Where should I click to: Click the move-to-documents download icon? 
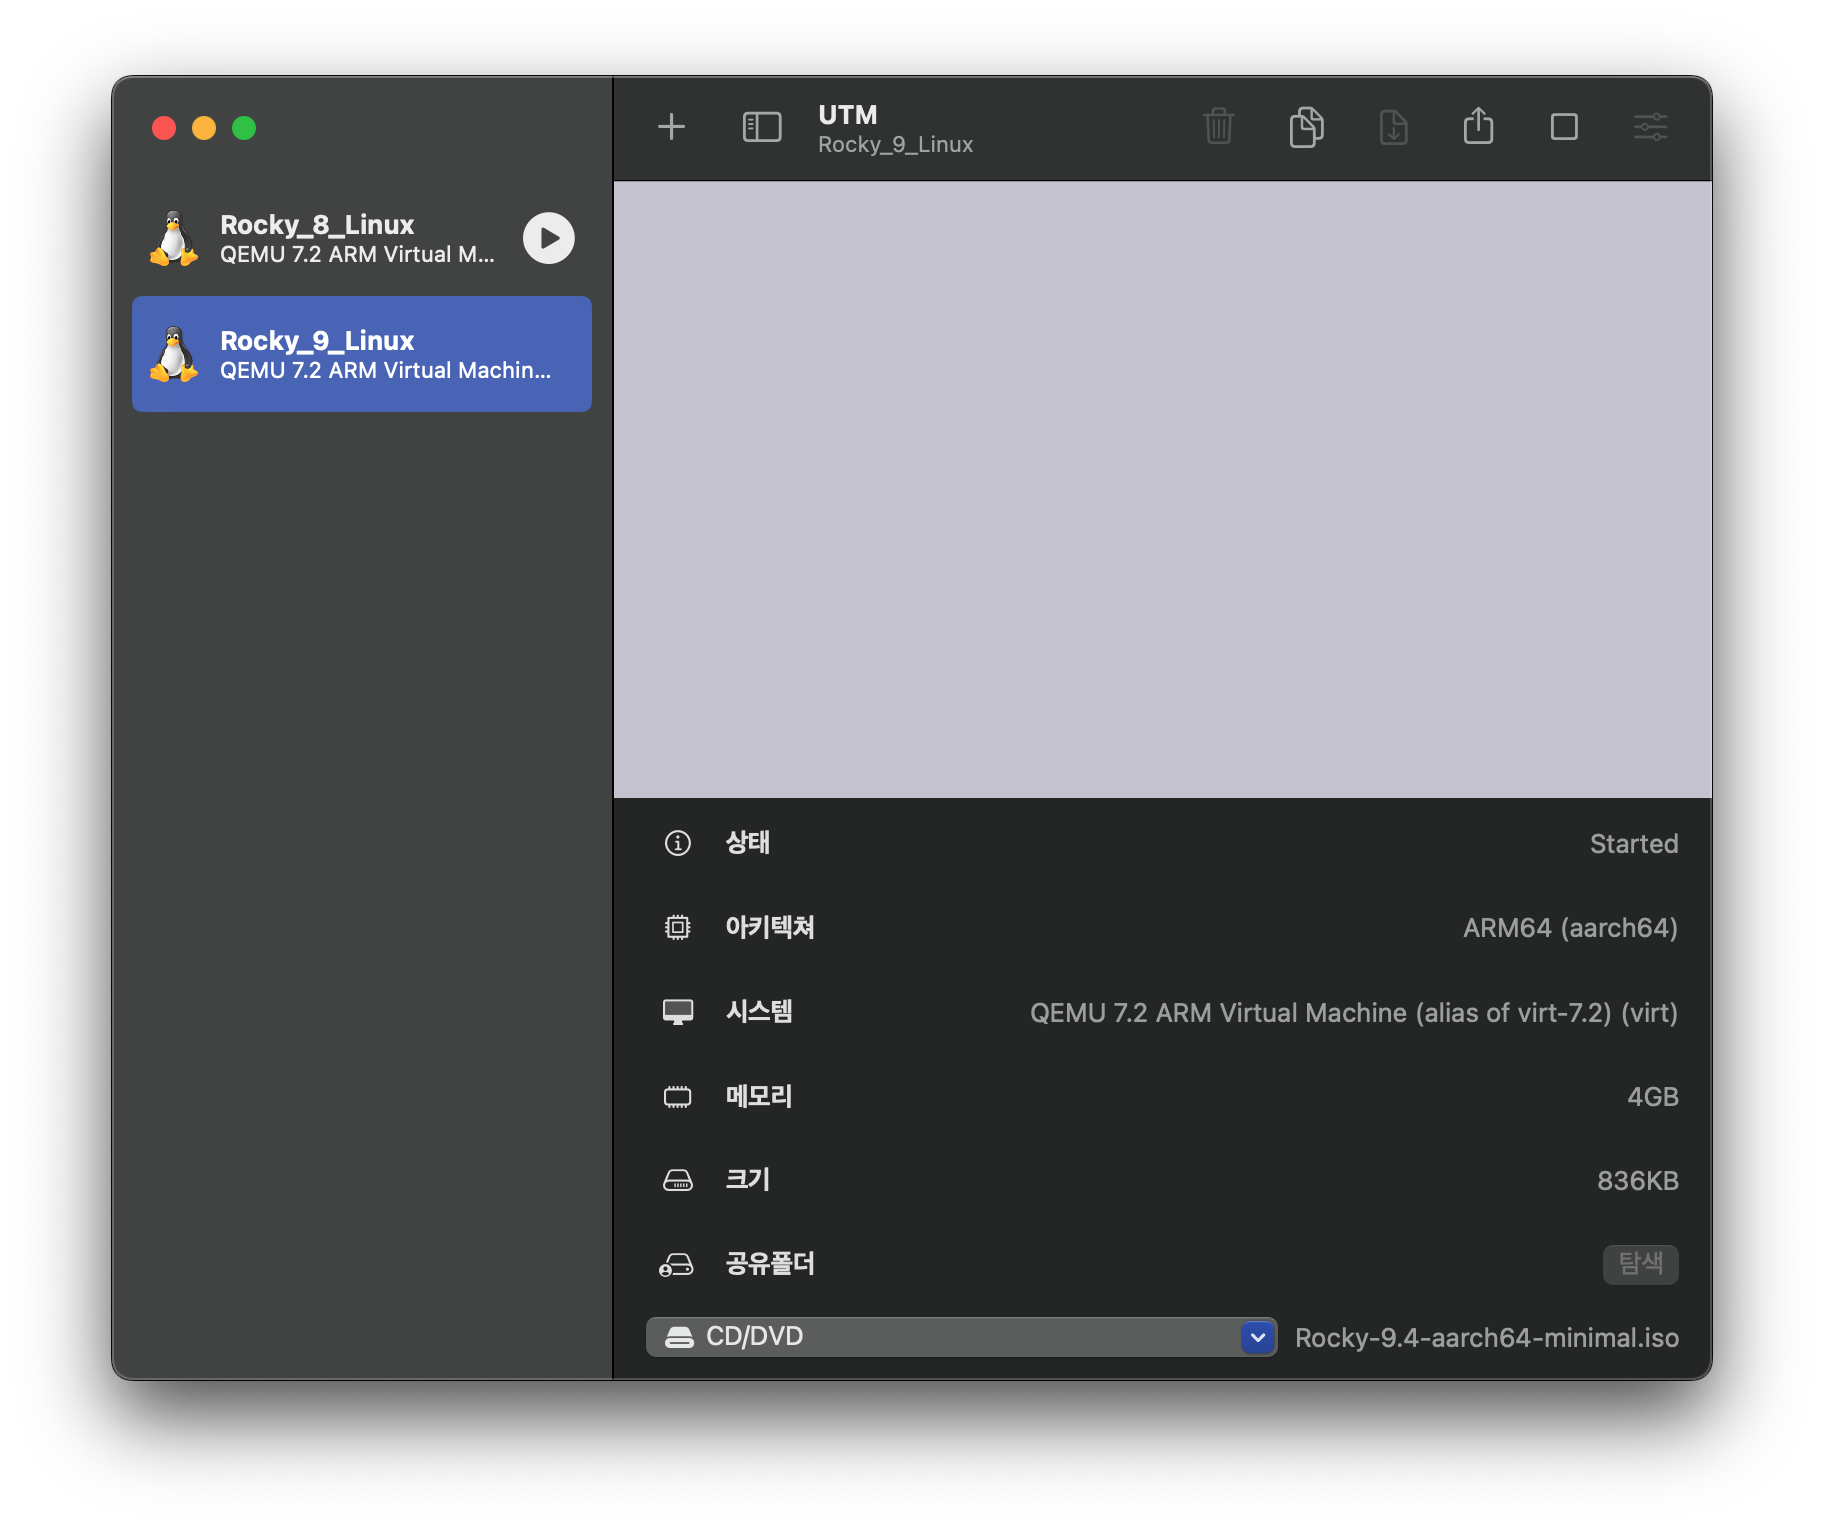coord(1393,127)
